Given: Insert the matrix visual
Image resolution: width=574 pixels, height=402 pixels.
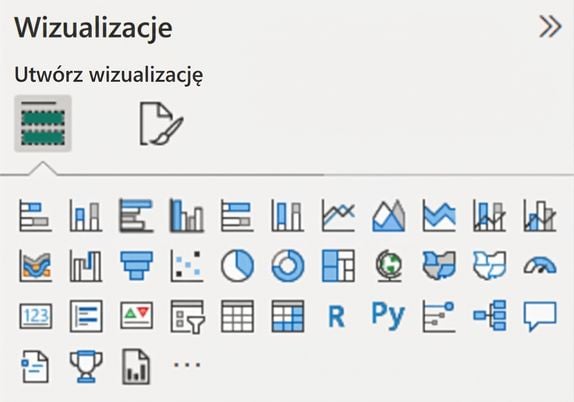Looking at the screenshot, I should 288,316.
